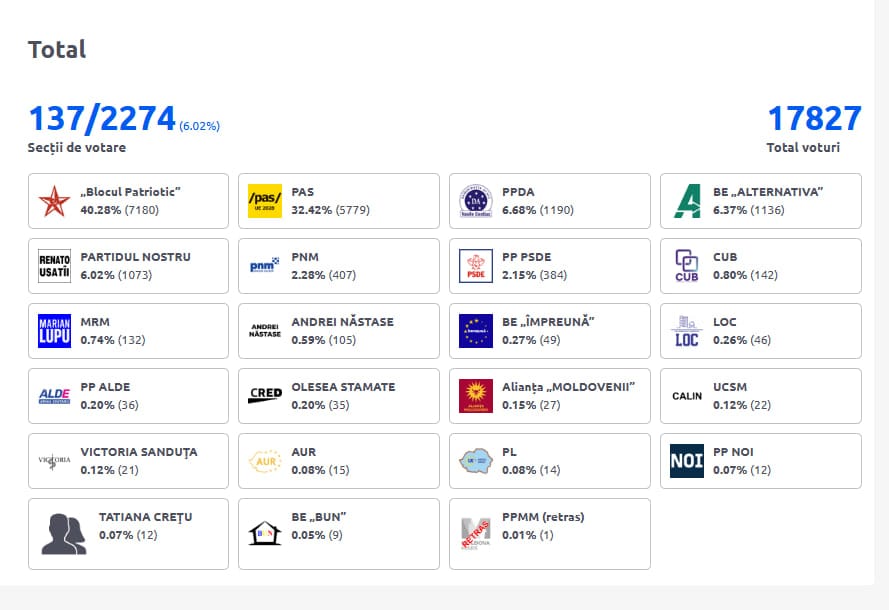Click the ALDE party logo
This screenshot has height=610, width=889.
[54, 396]
